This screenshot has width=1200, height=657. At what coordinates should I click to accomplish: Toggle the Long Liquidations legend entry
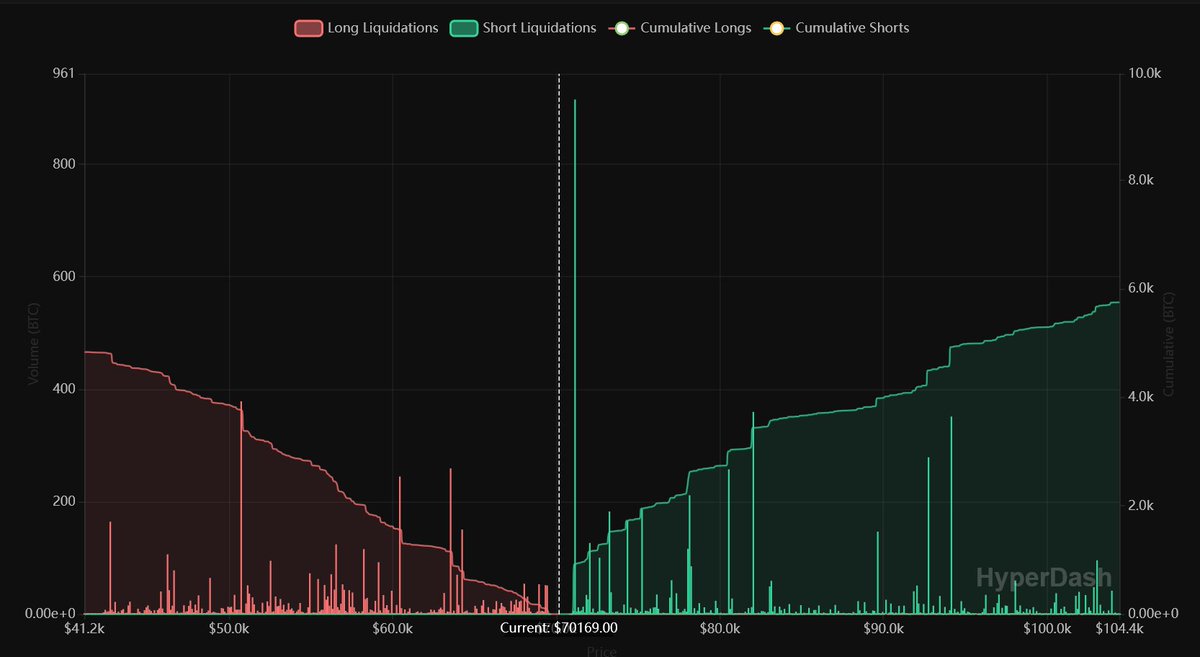(366, 28)
